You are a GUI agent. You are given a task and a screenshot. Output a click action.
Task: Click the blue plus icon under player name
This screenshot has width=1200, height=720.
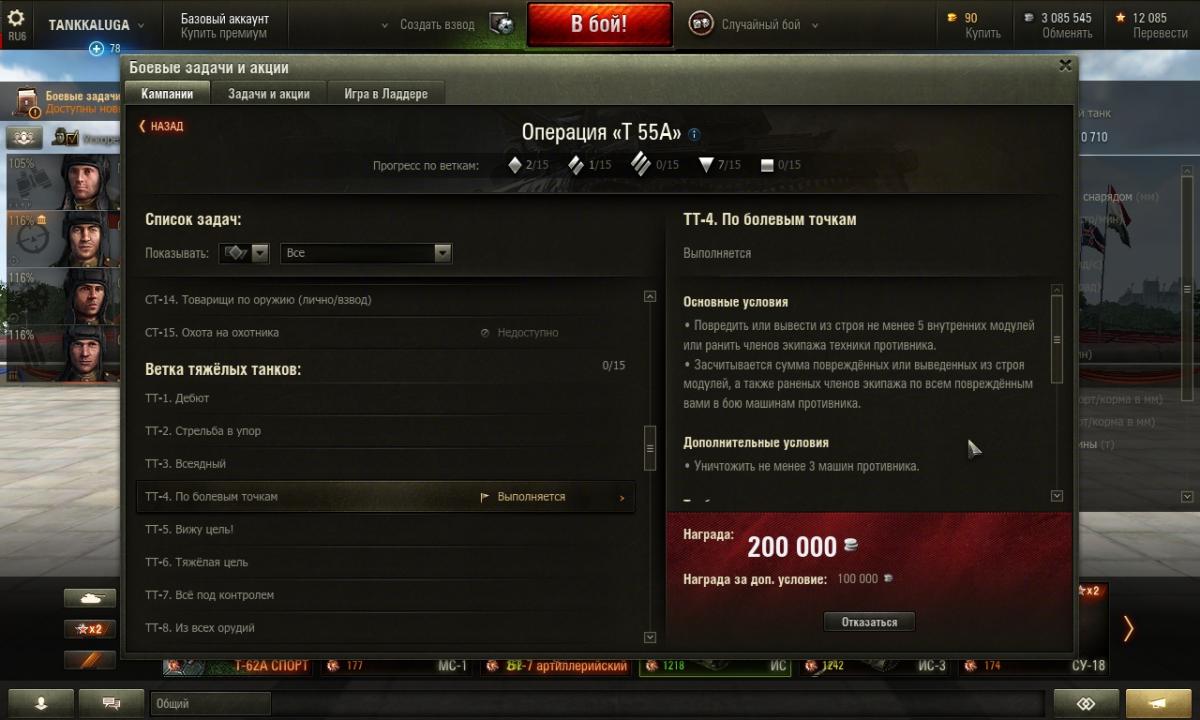[97, 49]
